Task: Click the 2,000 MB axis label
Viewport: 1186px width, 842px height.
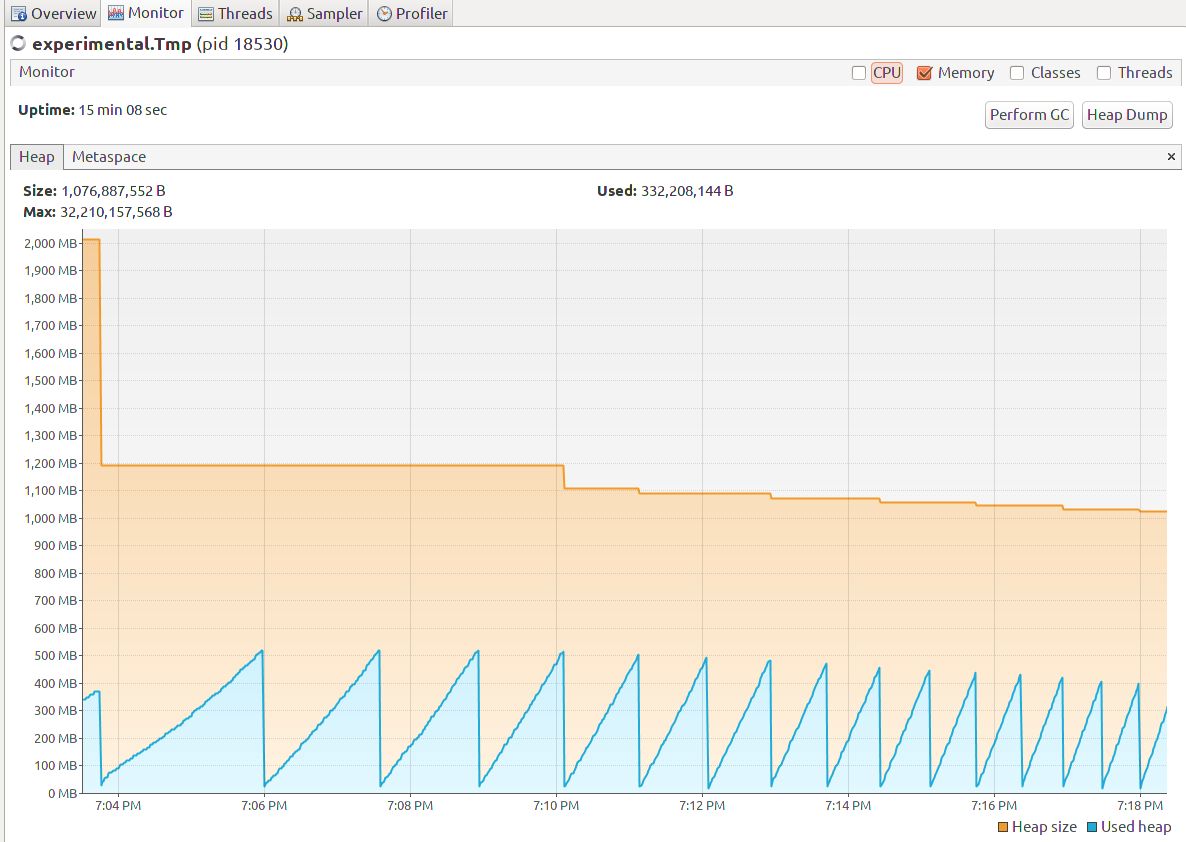Action: 51,244
